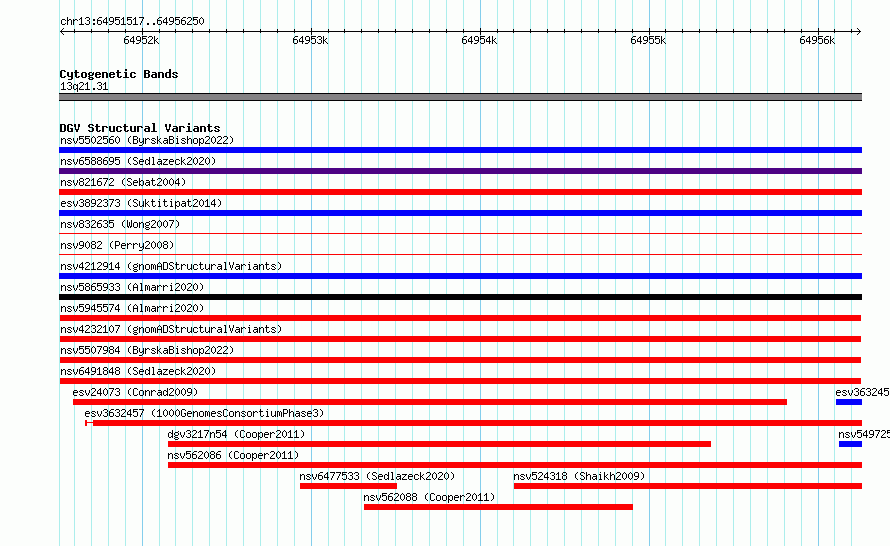This screenshot has height=546, width=890.
Task: Open esv3892373 (Suktitipat2014) label
Action: click(141, 203)
